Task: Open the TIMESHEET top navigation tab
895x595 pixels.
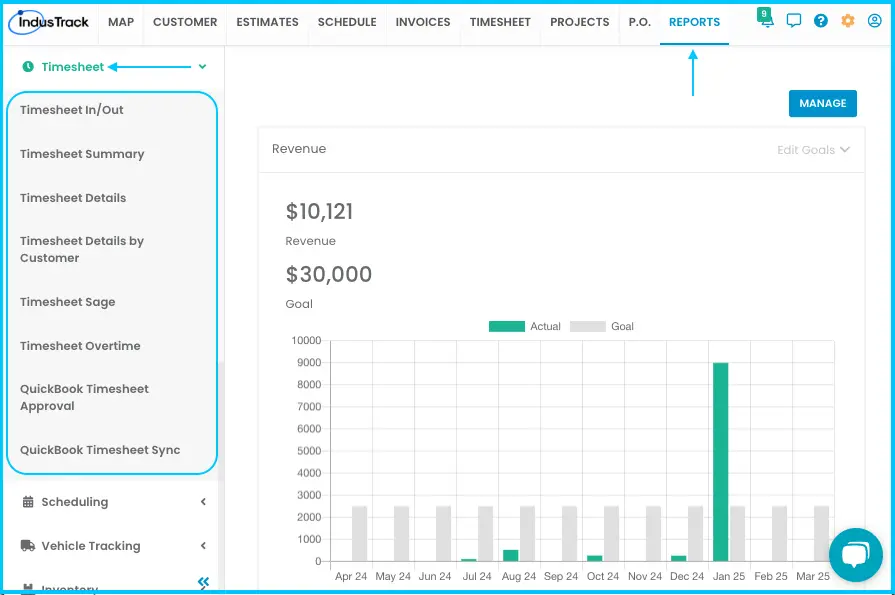Action: [x=500, y=22]
